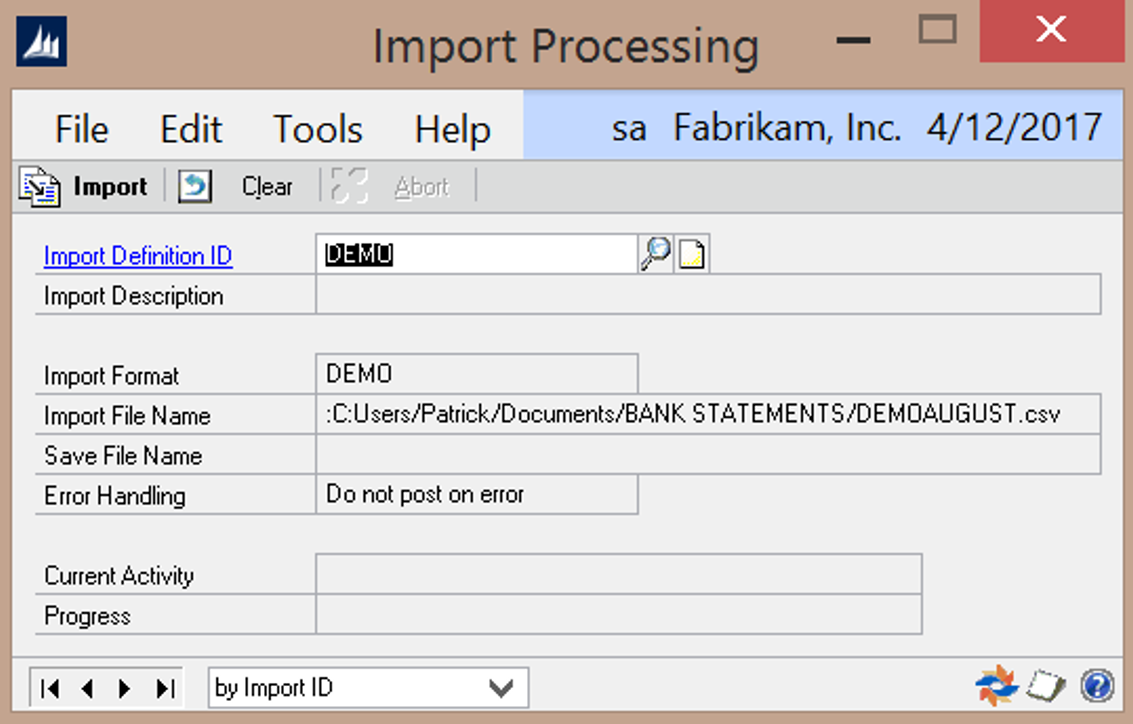Open the note icon beside Import Definition ID
Viewport: 1133px width, 724px height.
pos(691,256)
